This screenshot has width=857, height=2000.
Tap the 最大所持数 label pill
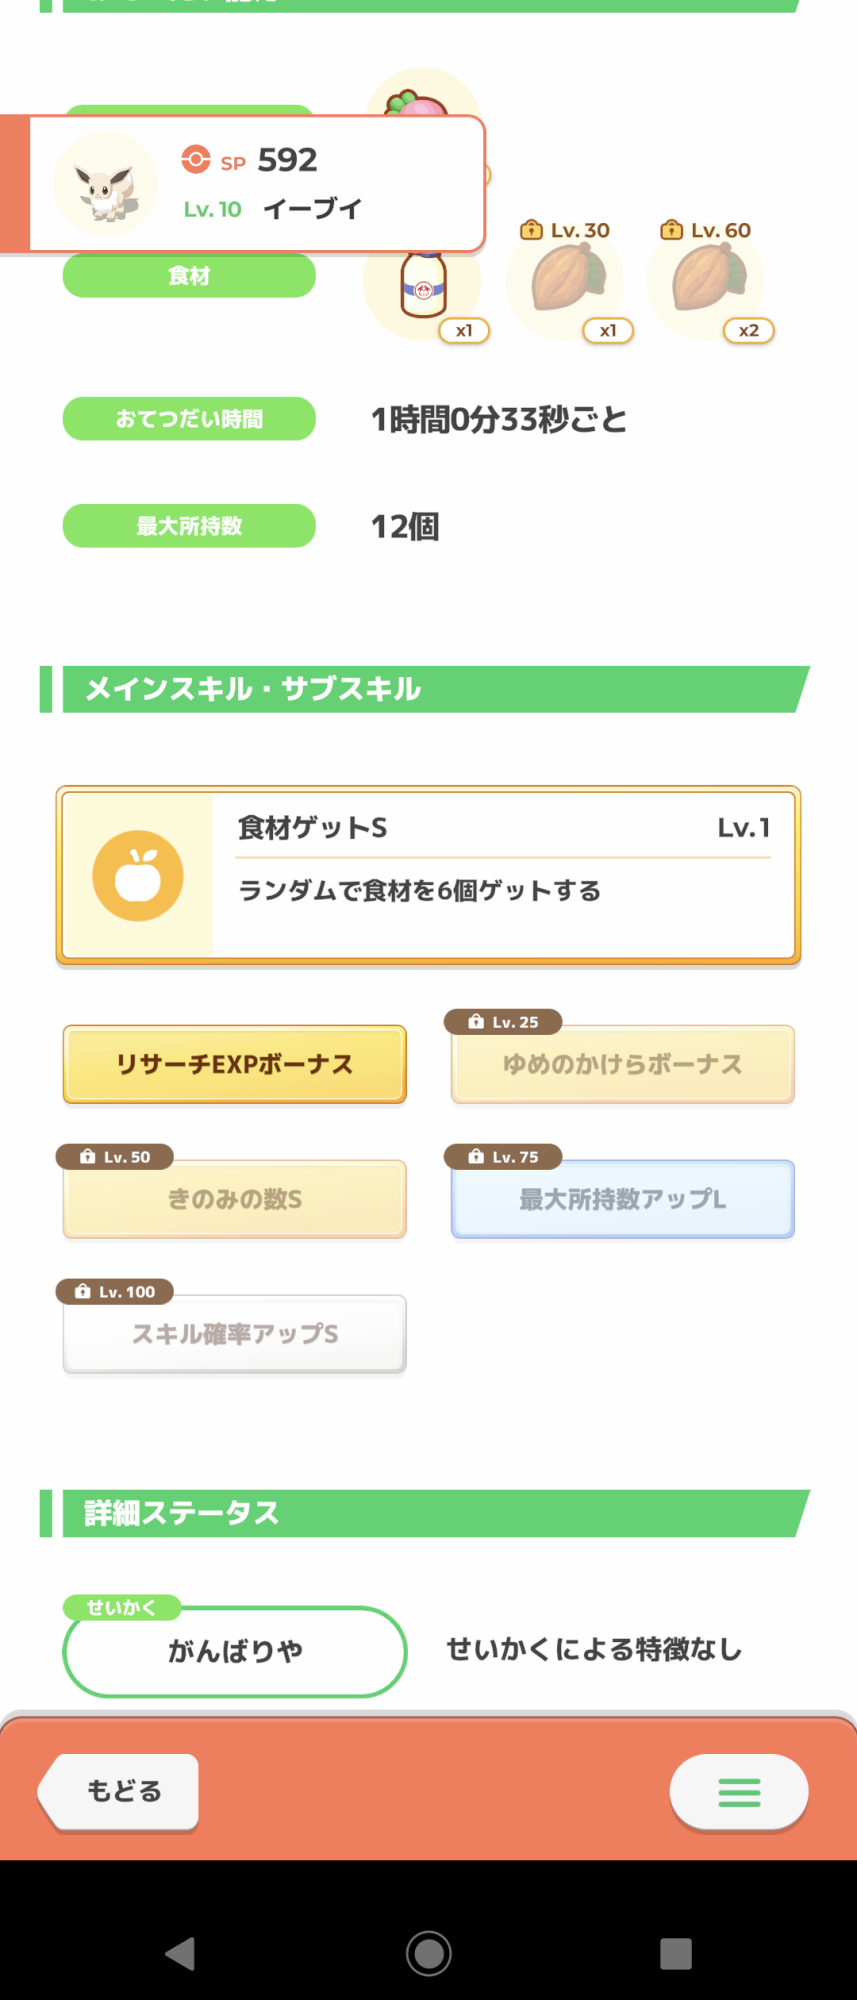[x=189, y=526]
